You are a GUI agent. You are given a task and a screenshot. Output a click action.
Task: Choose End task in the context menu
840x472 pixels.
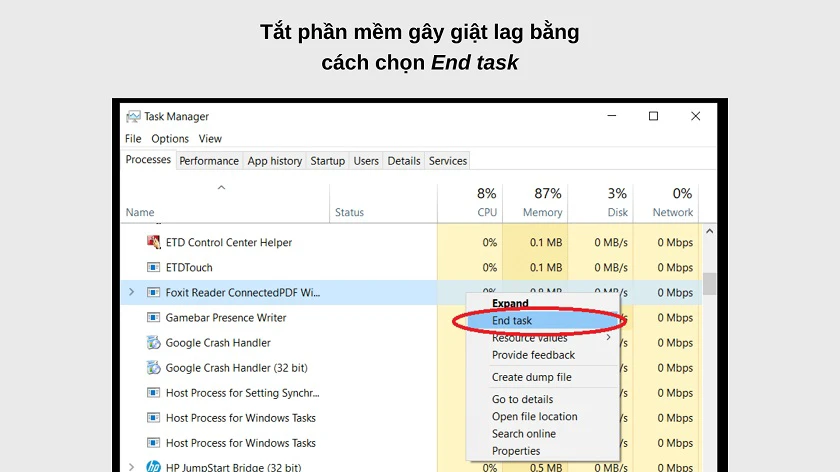pyautogui.click(x=543, y=320)
